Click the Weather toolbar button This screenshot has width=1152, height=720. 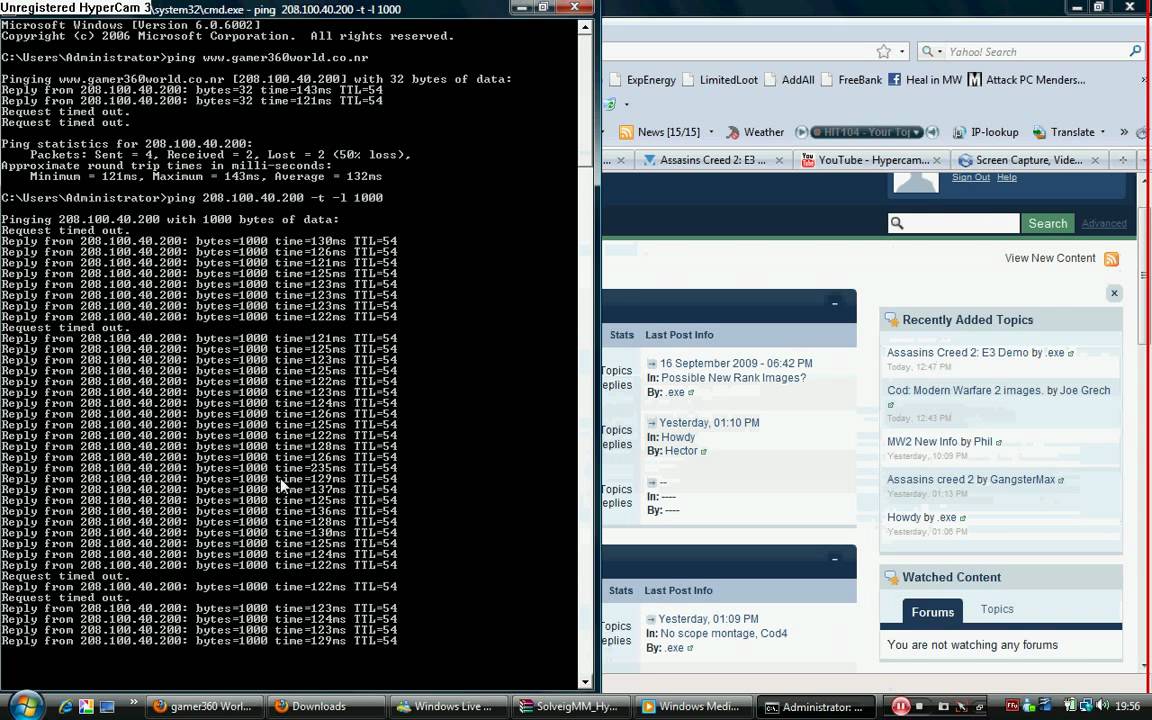point(755,132)
